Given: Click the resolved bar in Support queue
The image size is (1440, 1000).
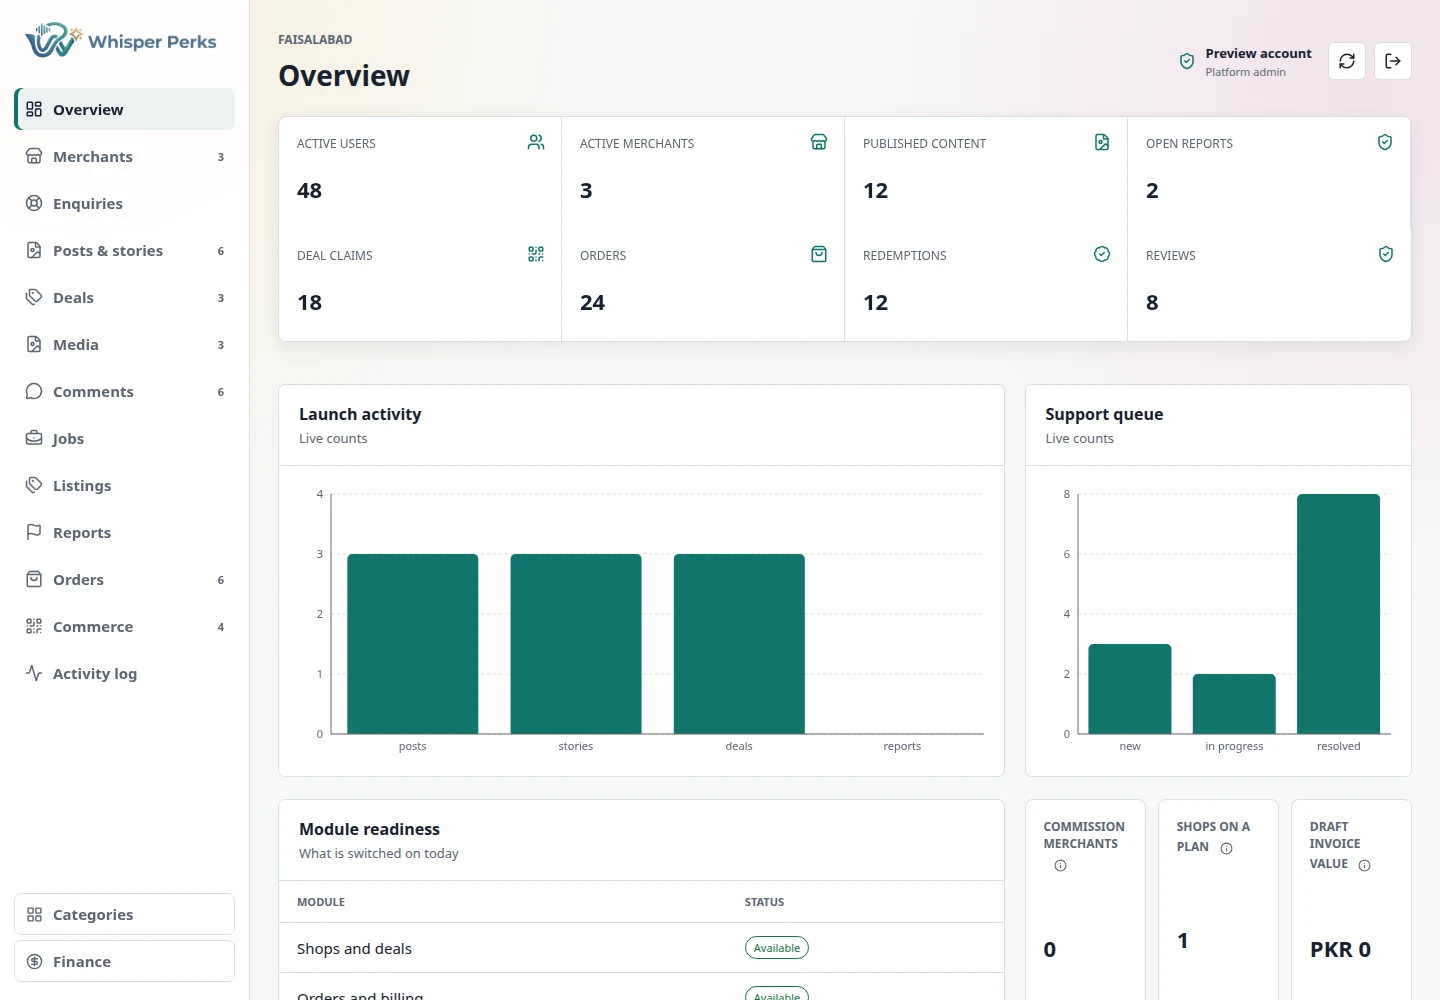Looking at the screenshot, I should 1338,614.
